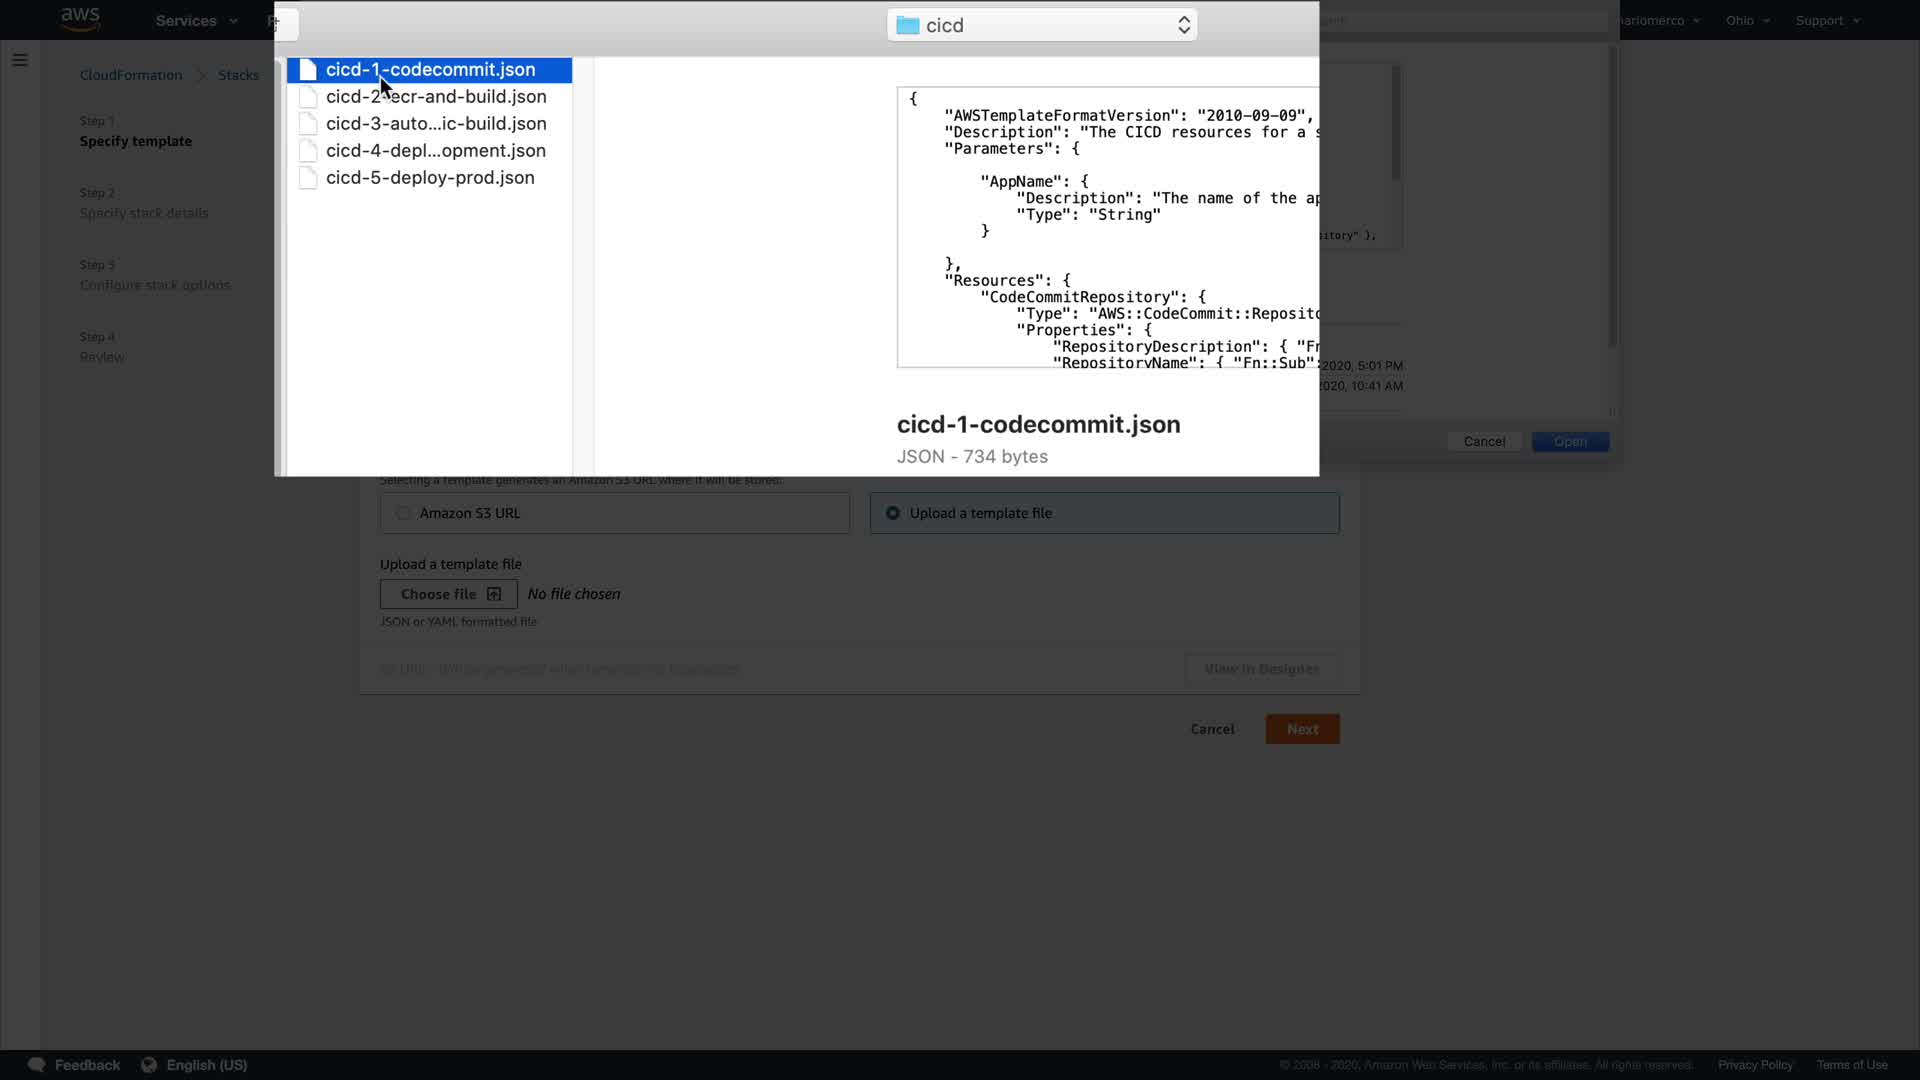The image size is (1920, 1080).
Task: Click the cicd-2-ecr-and-build.json file icon
Action: point(308,97)
